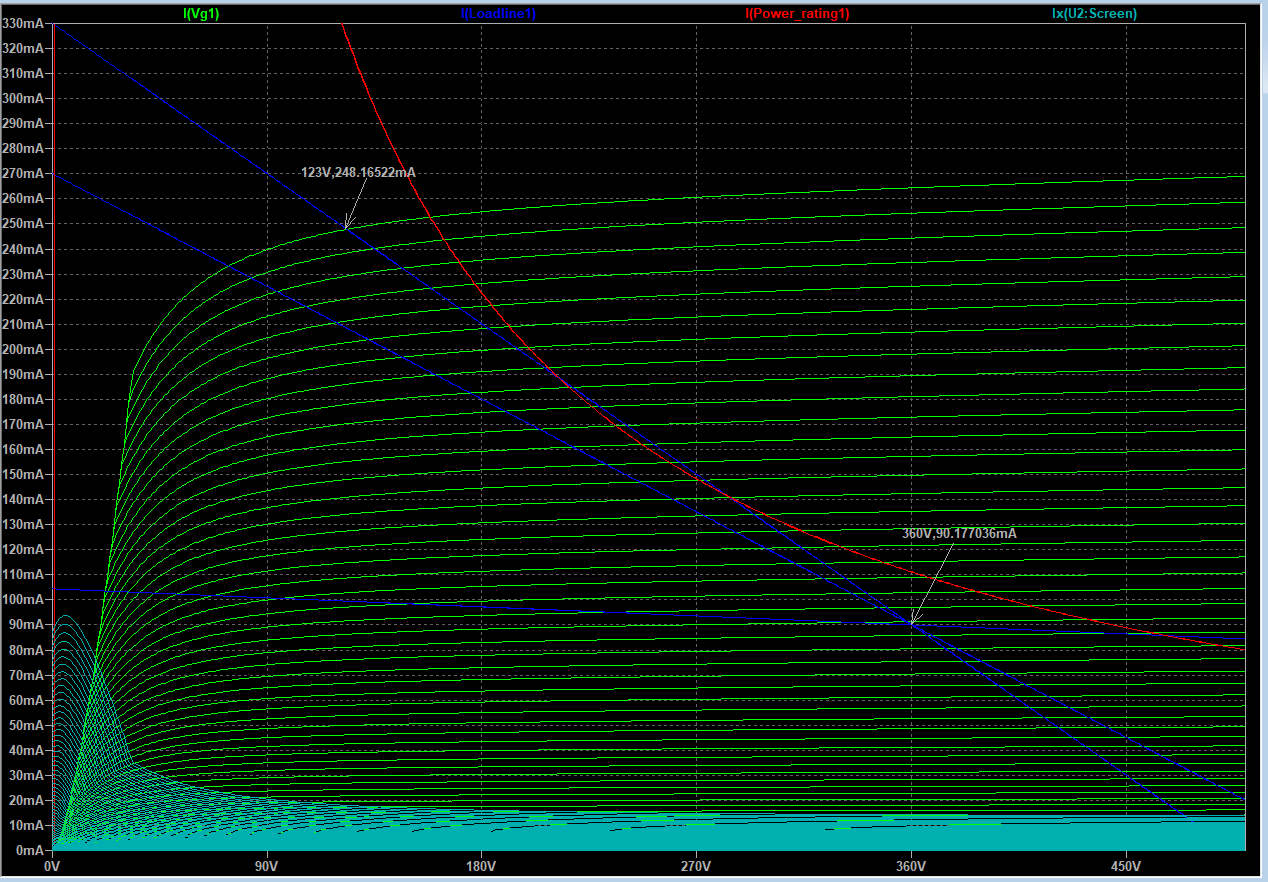Click the 90V horizontal axis label

click(267, 866)
